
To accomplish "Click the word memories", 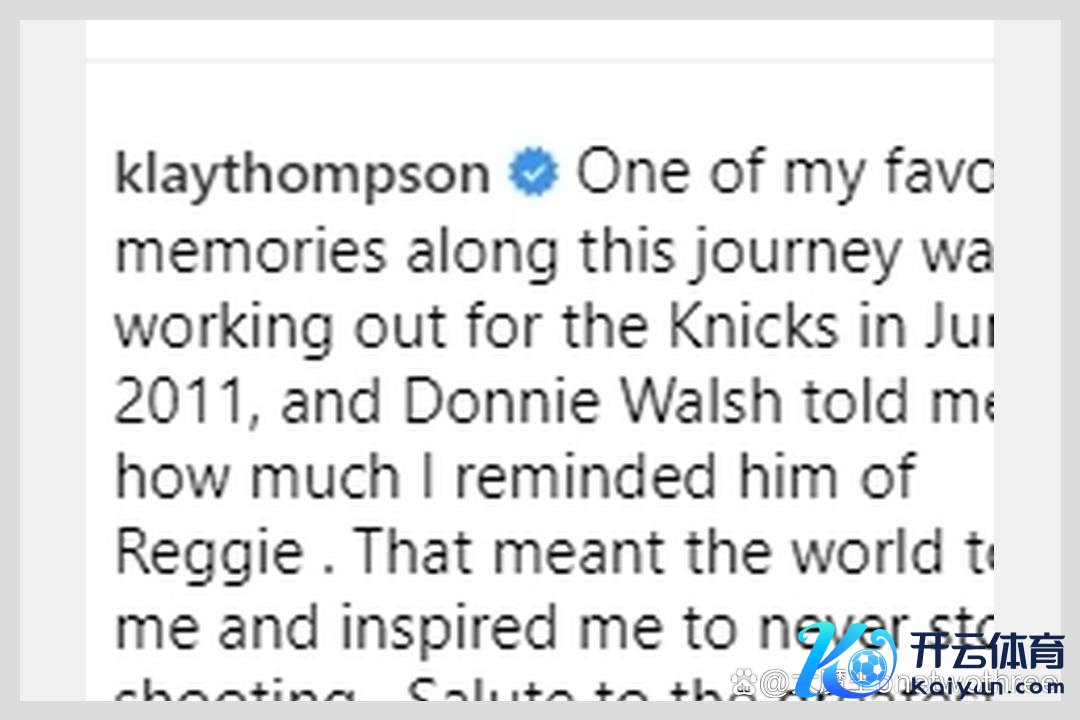I will pos(250,251).
